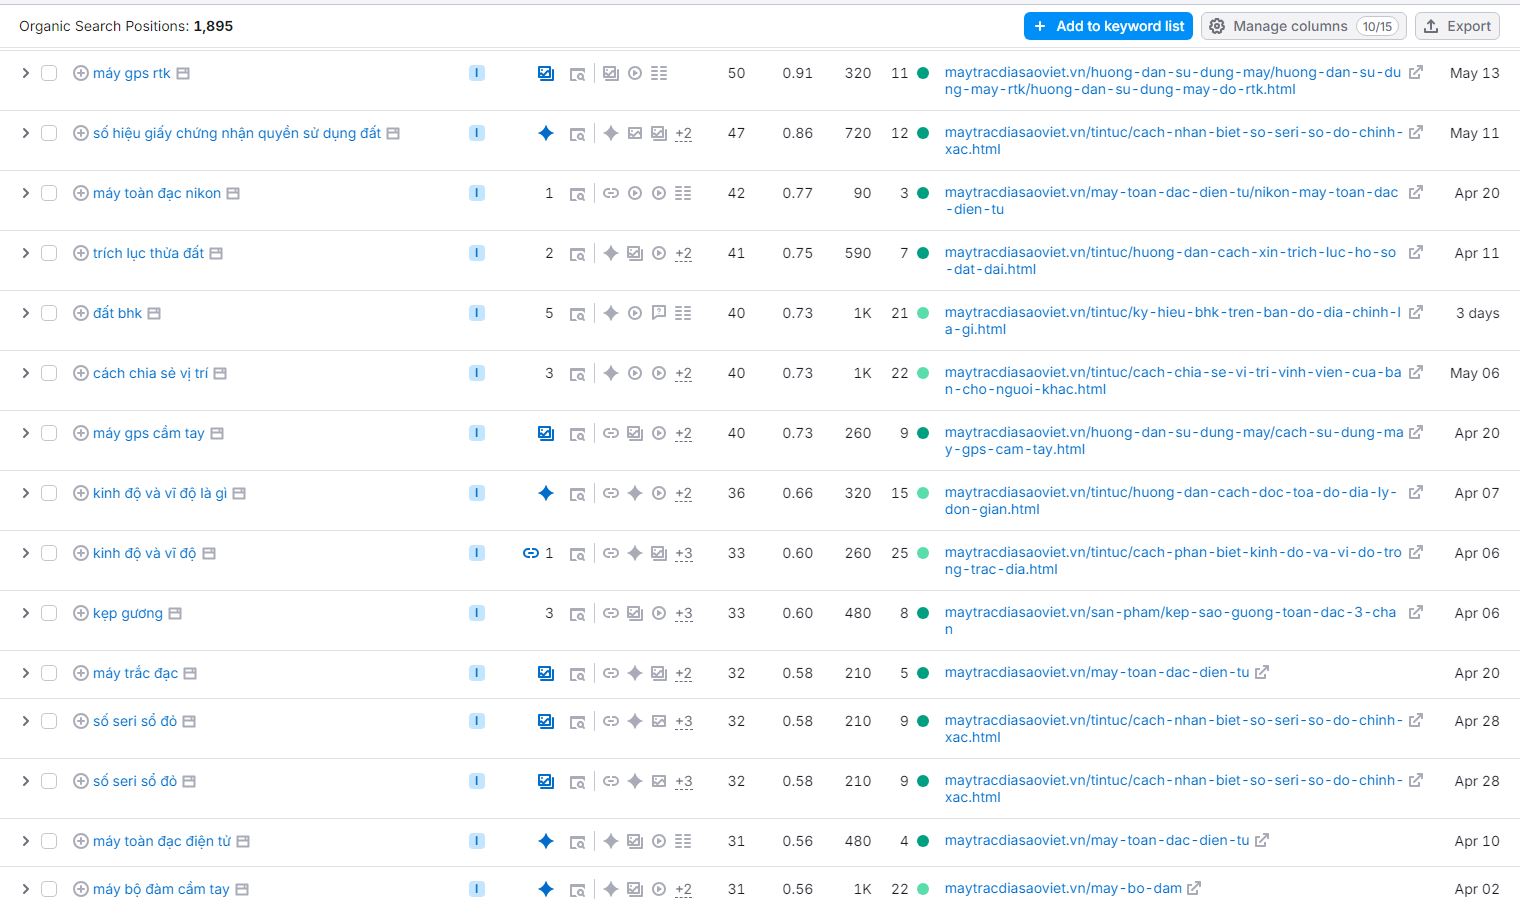Click the green KD dot in máy toàn đạc nikon row

click(923, 193)
